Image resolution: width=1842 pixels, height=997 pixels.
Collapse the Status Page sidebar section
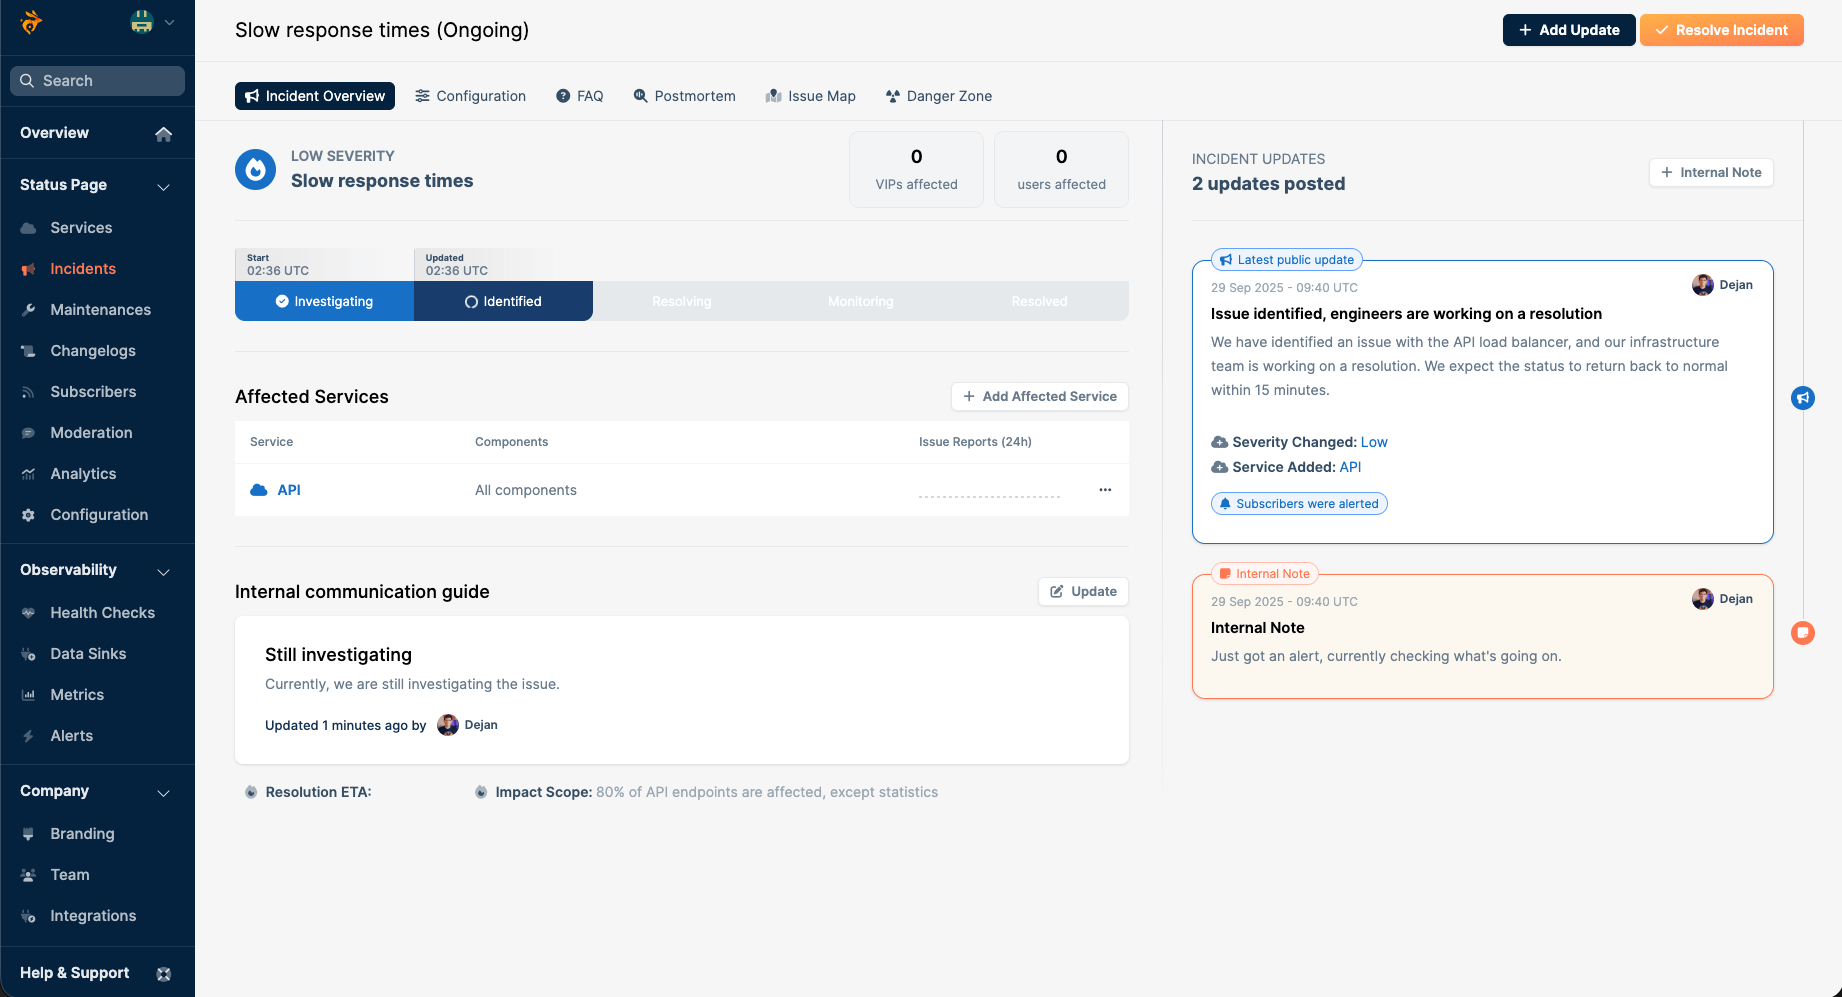163,186
